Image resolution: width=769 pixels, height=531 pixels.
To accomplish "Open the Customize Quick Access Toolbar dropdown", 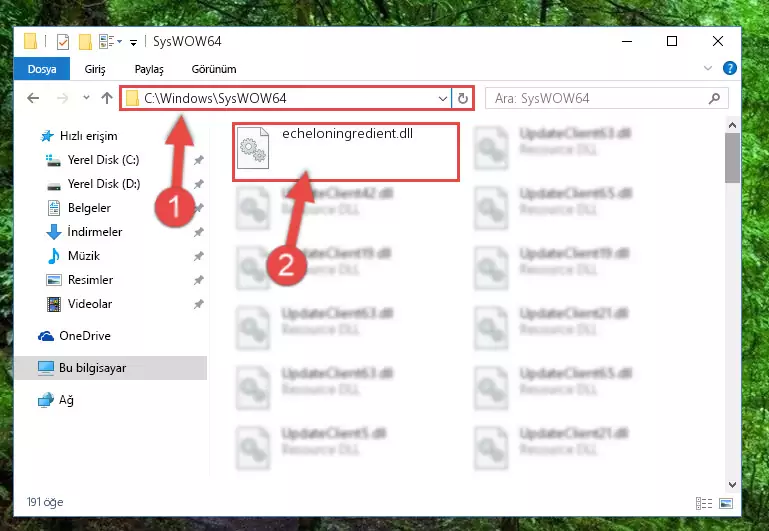I will [133, 43].
